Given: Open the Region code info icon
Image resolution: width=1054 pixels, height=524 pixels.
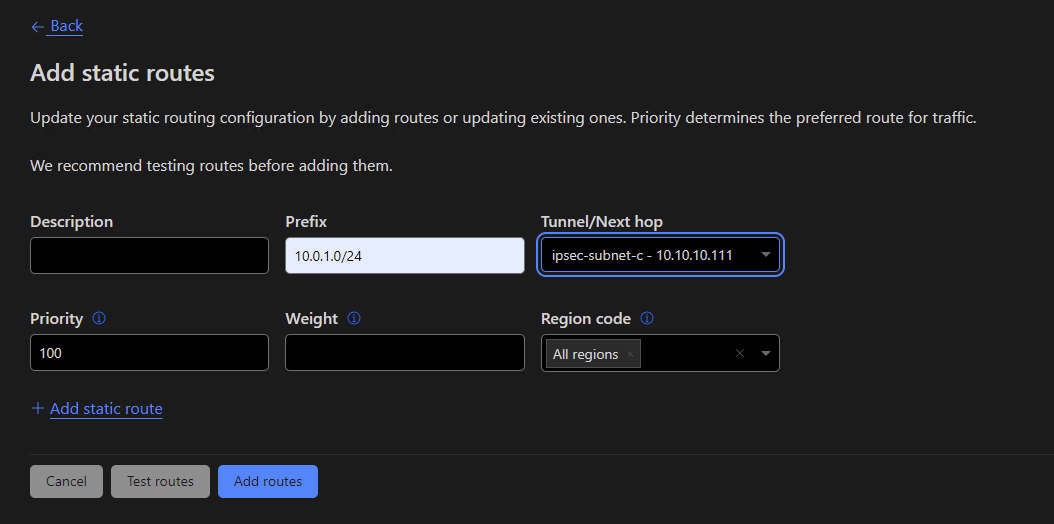Looking at the screenshot, I should [x=647, y=318].
